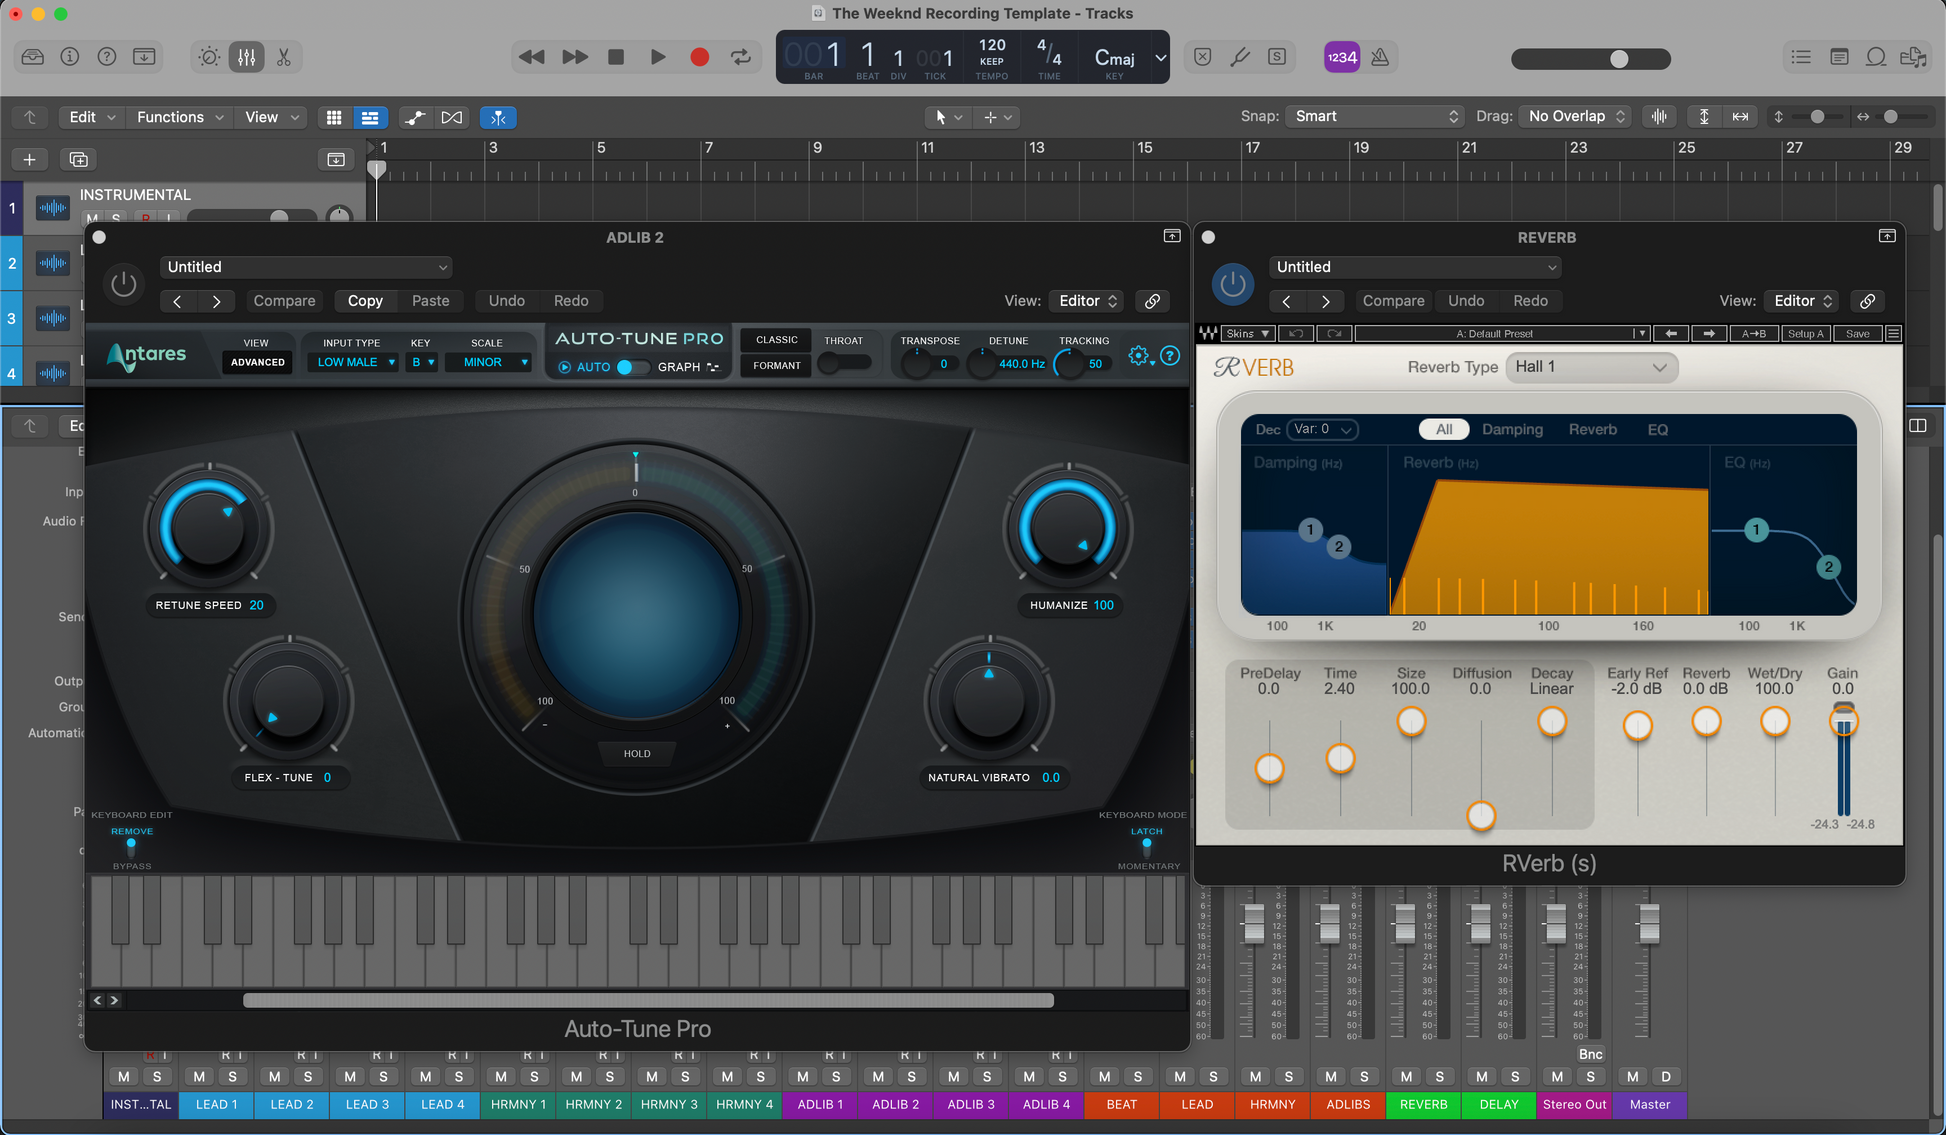
Task: Mute the DELAY channel strip
Action: (x=1481, y=1076)
